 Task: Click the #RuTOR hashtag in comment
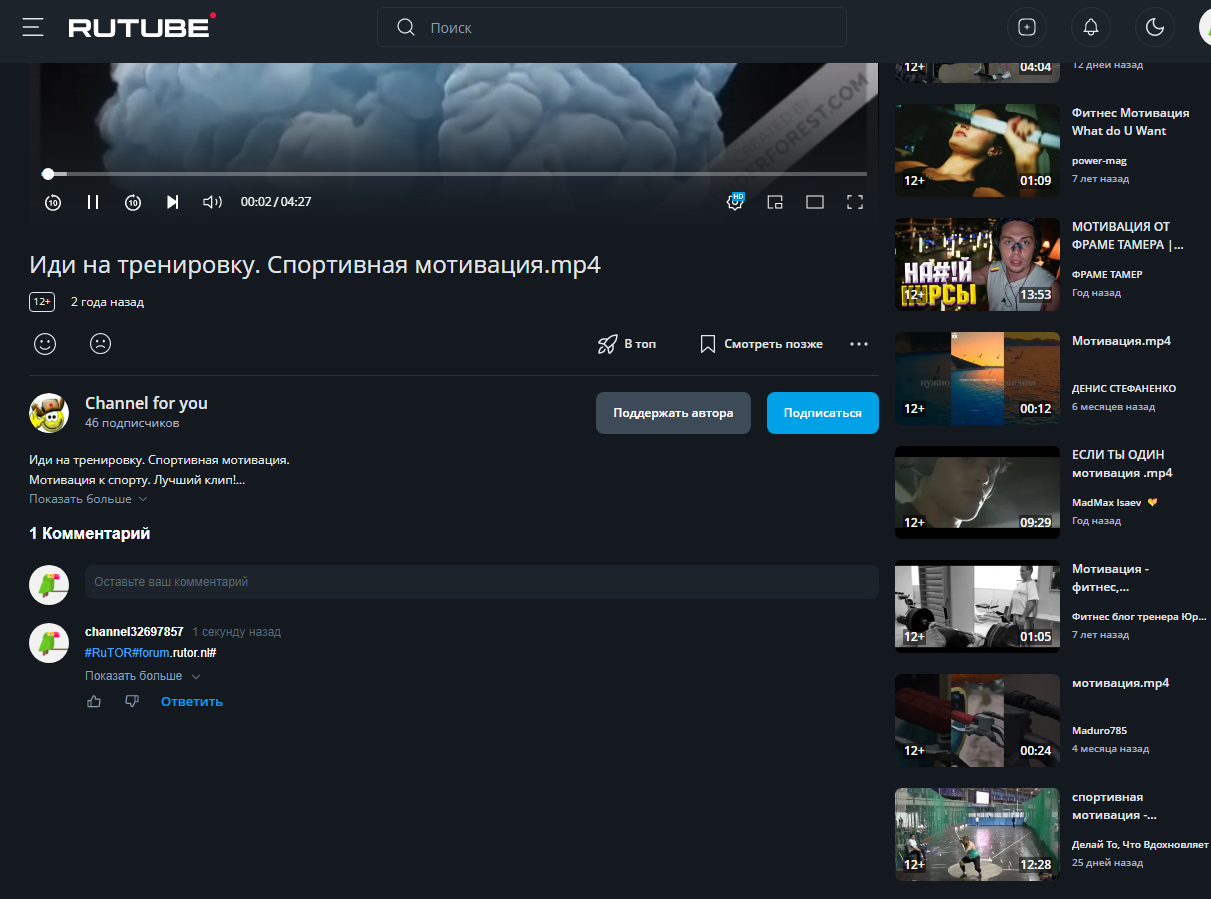(108, 653)
